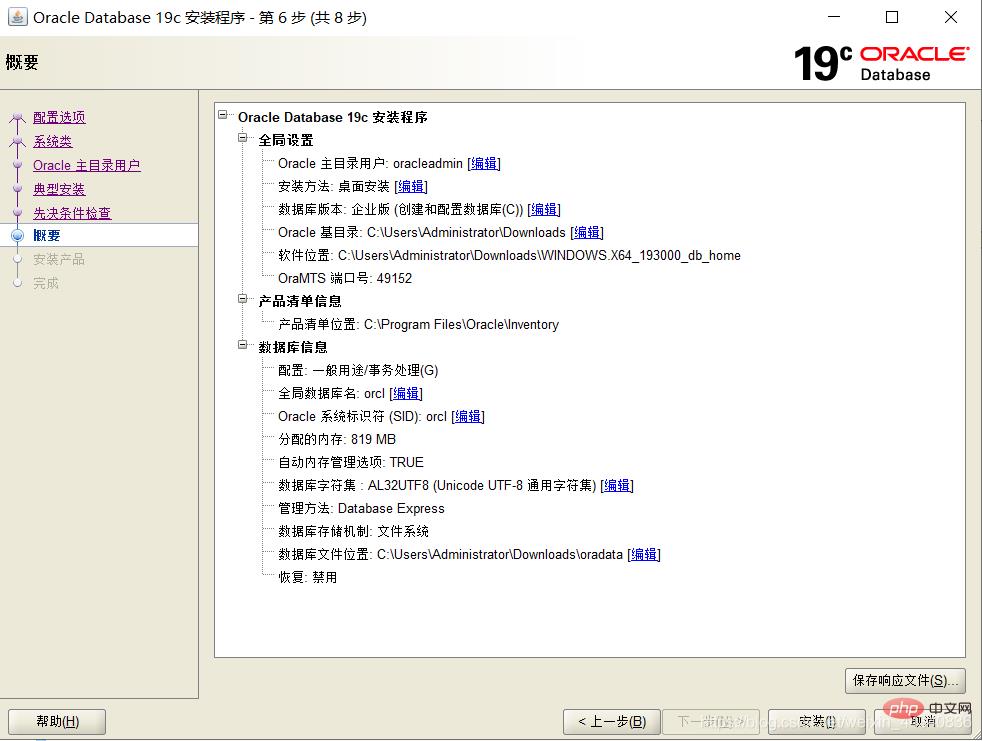Edit the 数据库字符集 AL32UTF8 setting
Image resolution: width=982 pixels, height=741 pixels.
pos(617,485)
